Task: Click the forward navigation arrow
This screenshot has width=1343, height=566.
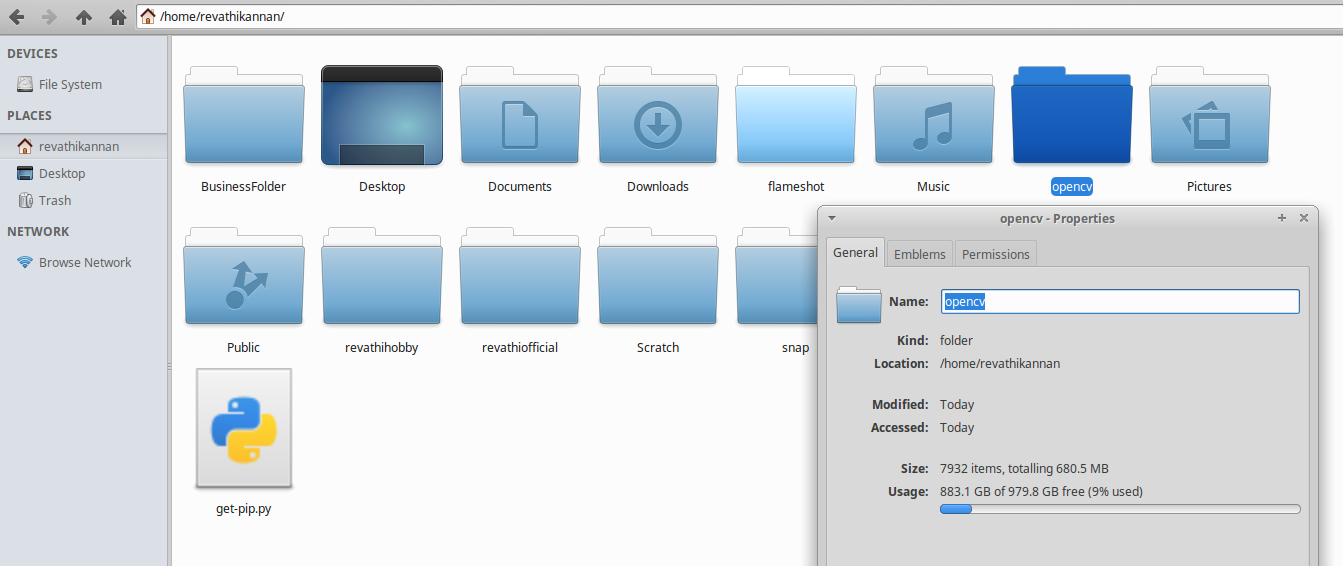Action: pos(49,17)
